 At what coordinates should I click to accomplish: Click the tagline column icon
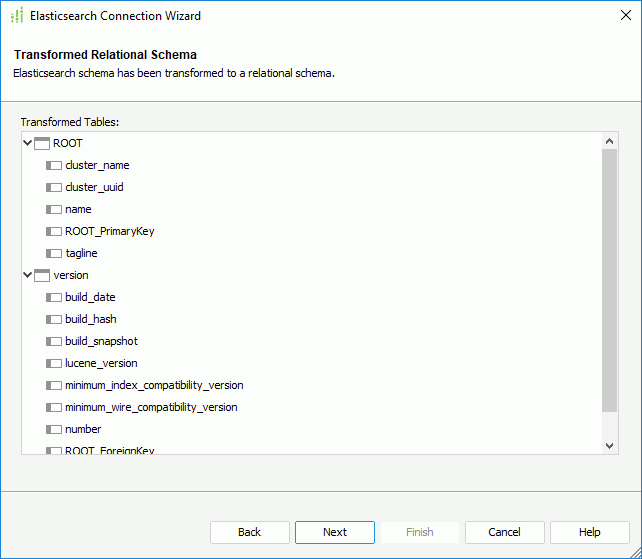(54, 253)
